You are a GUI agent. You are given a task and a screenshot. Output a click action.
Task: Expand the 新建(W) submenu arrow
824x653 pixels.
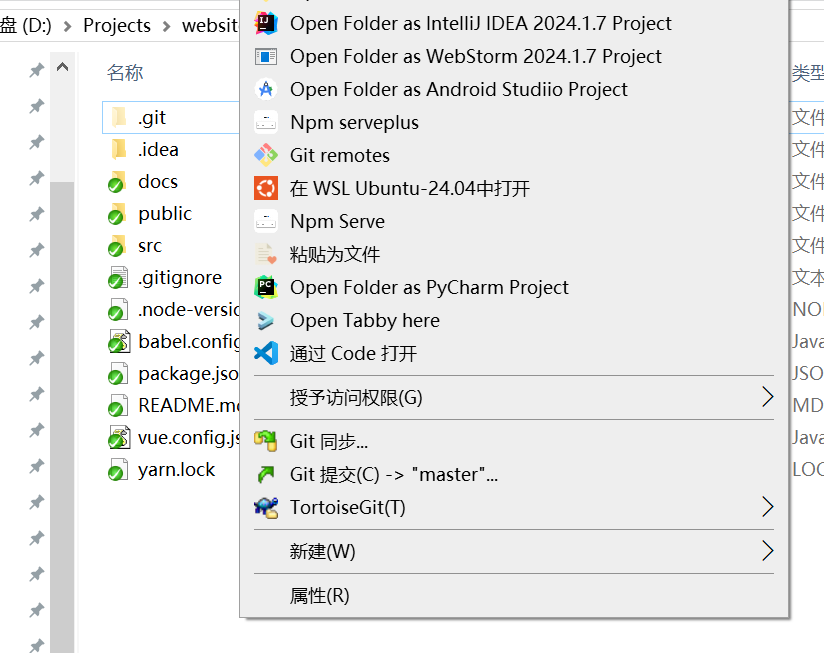point(767,551)
